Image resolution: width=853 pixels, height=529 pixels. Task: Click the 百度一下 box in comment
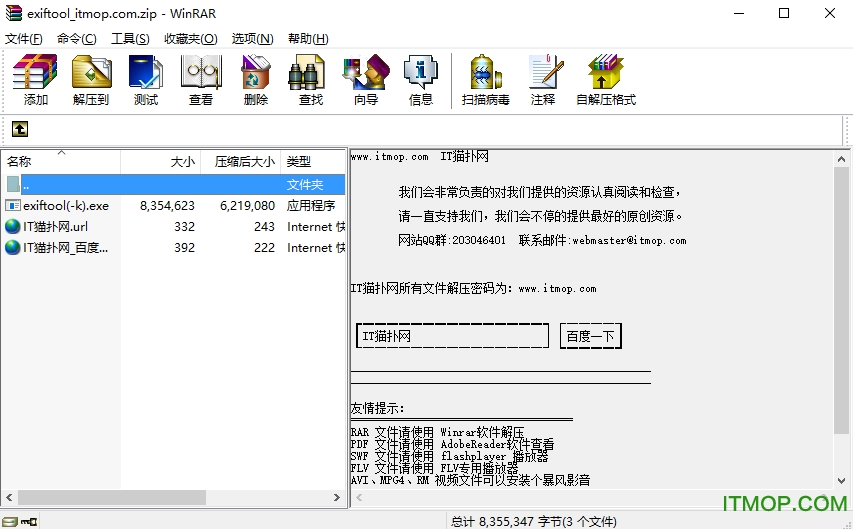pos(590,336)
